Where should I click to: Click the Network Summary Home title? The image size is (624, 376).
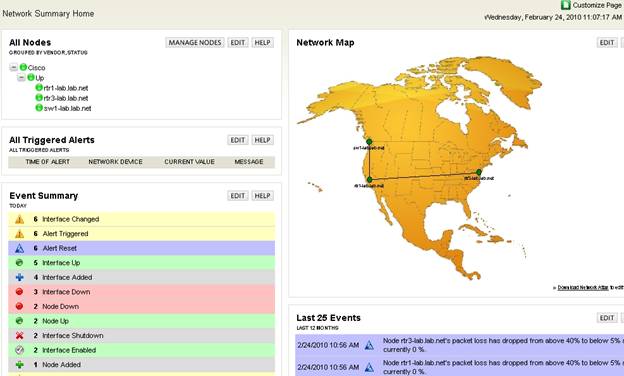48,14
